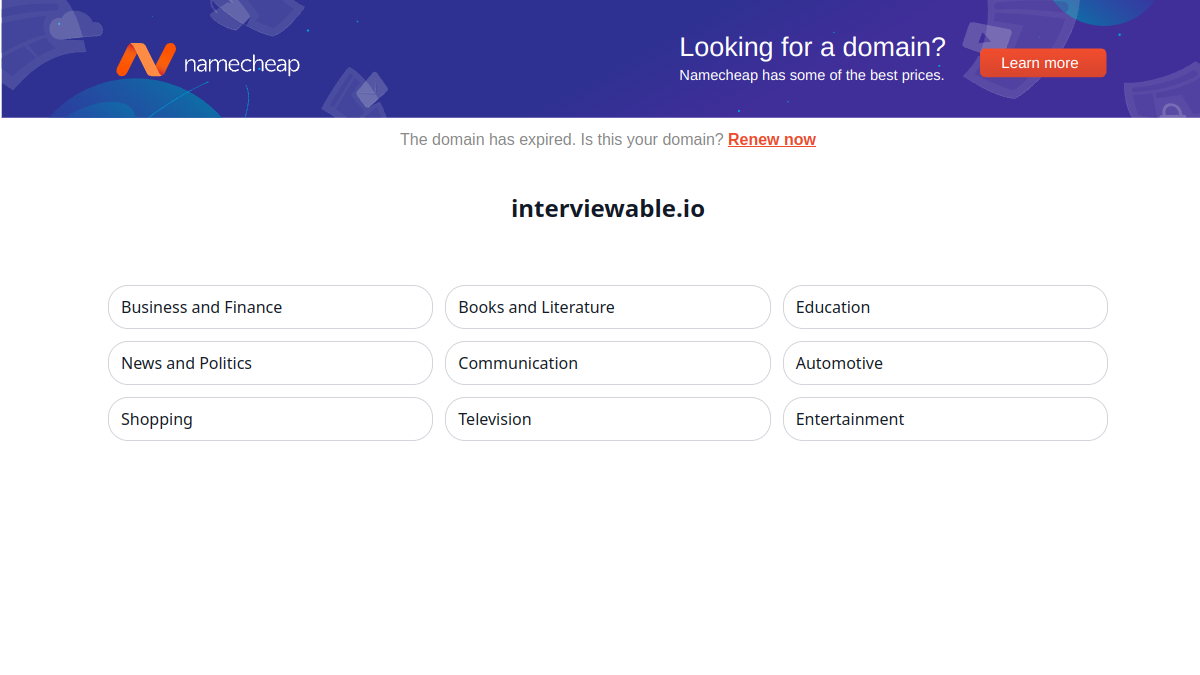
Task: Click 'Namecheap has some of the best prices' text
Action: tap(811, 75)
